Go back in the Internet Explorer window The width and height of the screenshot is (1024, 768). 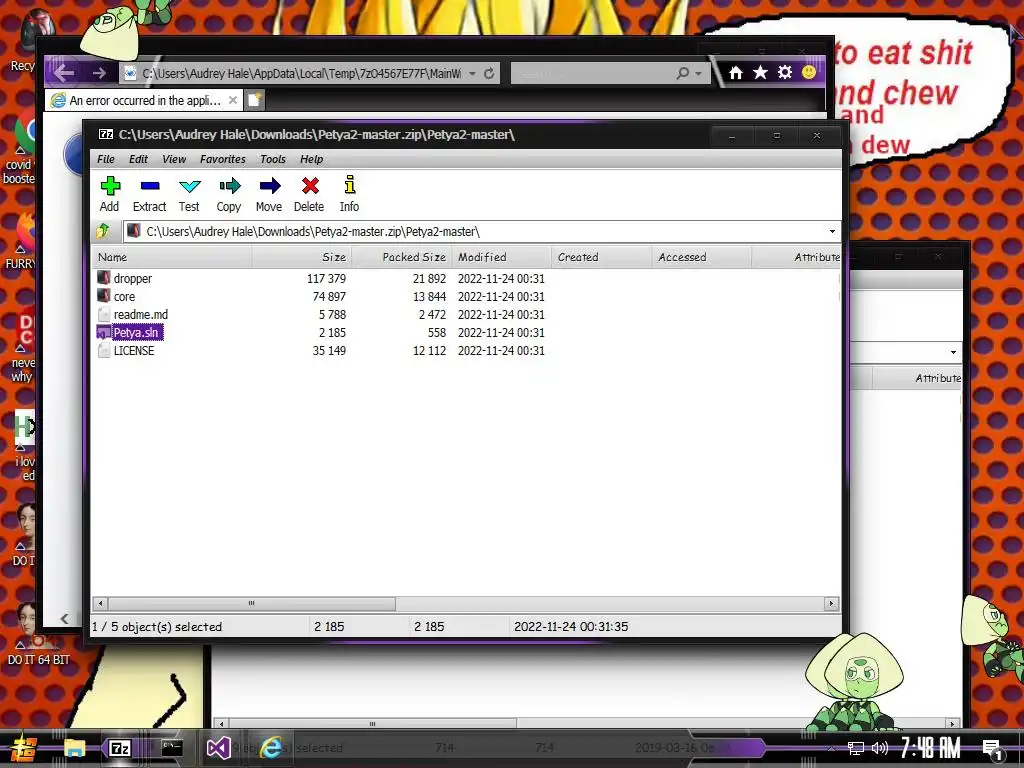64,72
